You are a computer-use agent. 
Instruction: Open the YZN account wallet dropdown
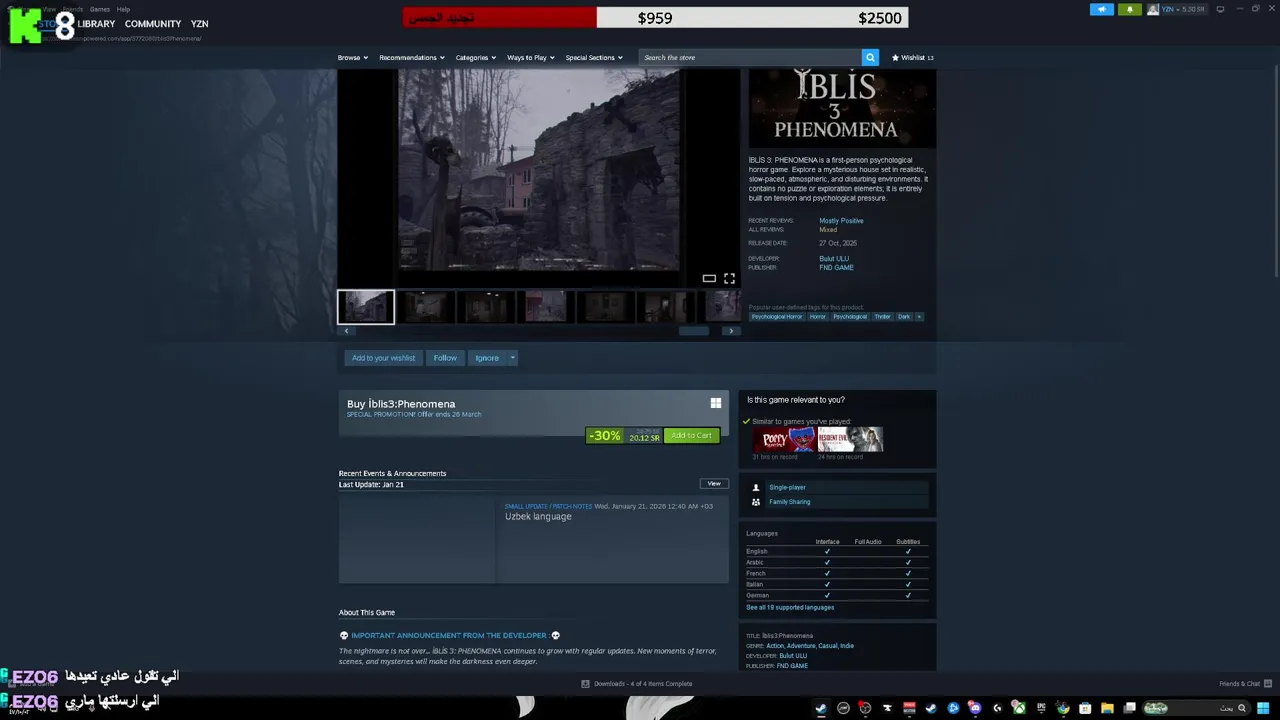coord(1183,9)
